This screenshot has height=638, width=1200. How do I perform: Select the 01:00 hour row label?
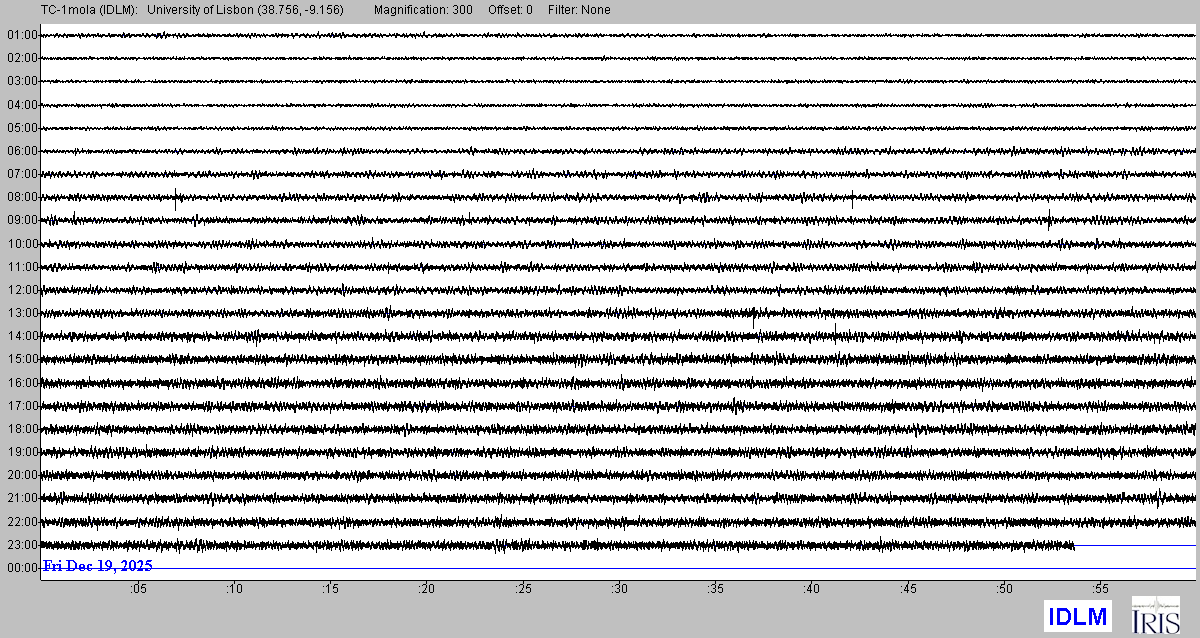[21, 35]
